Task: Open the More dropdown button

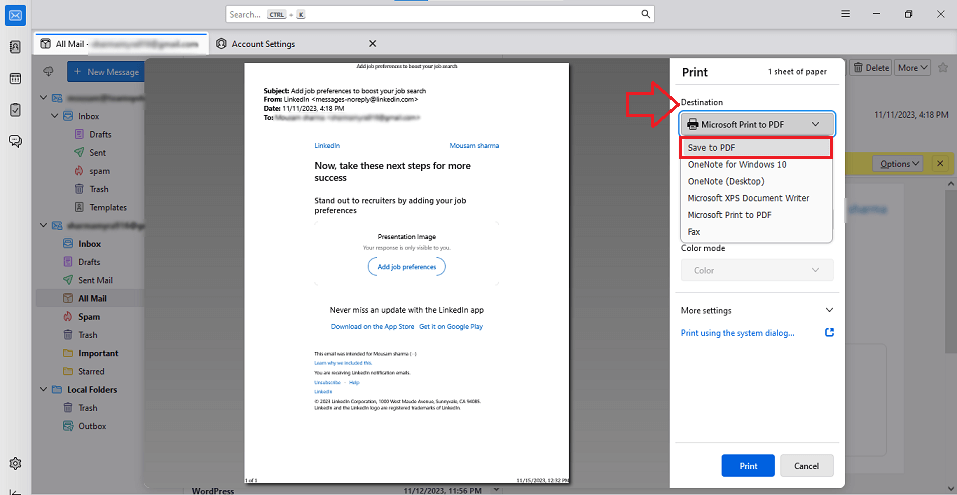Action: click(x=912, y=67)
